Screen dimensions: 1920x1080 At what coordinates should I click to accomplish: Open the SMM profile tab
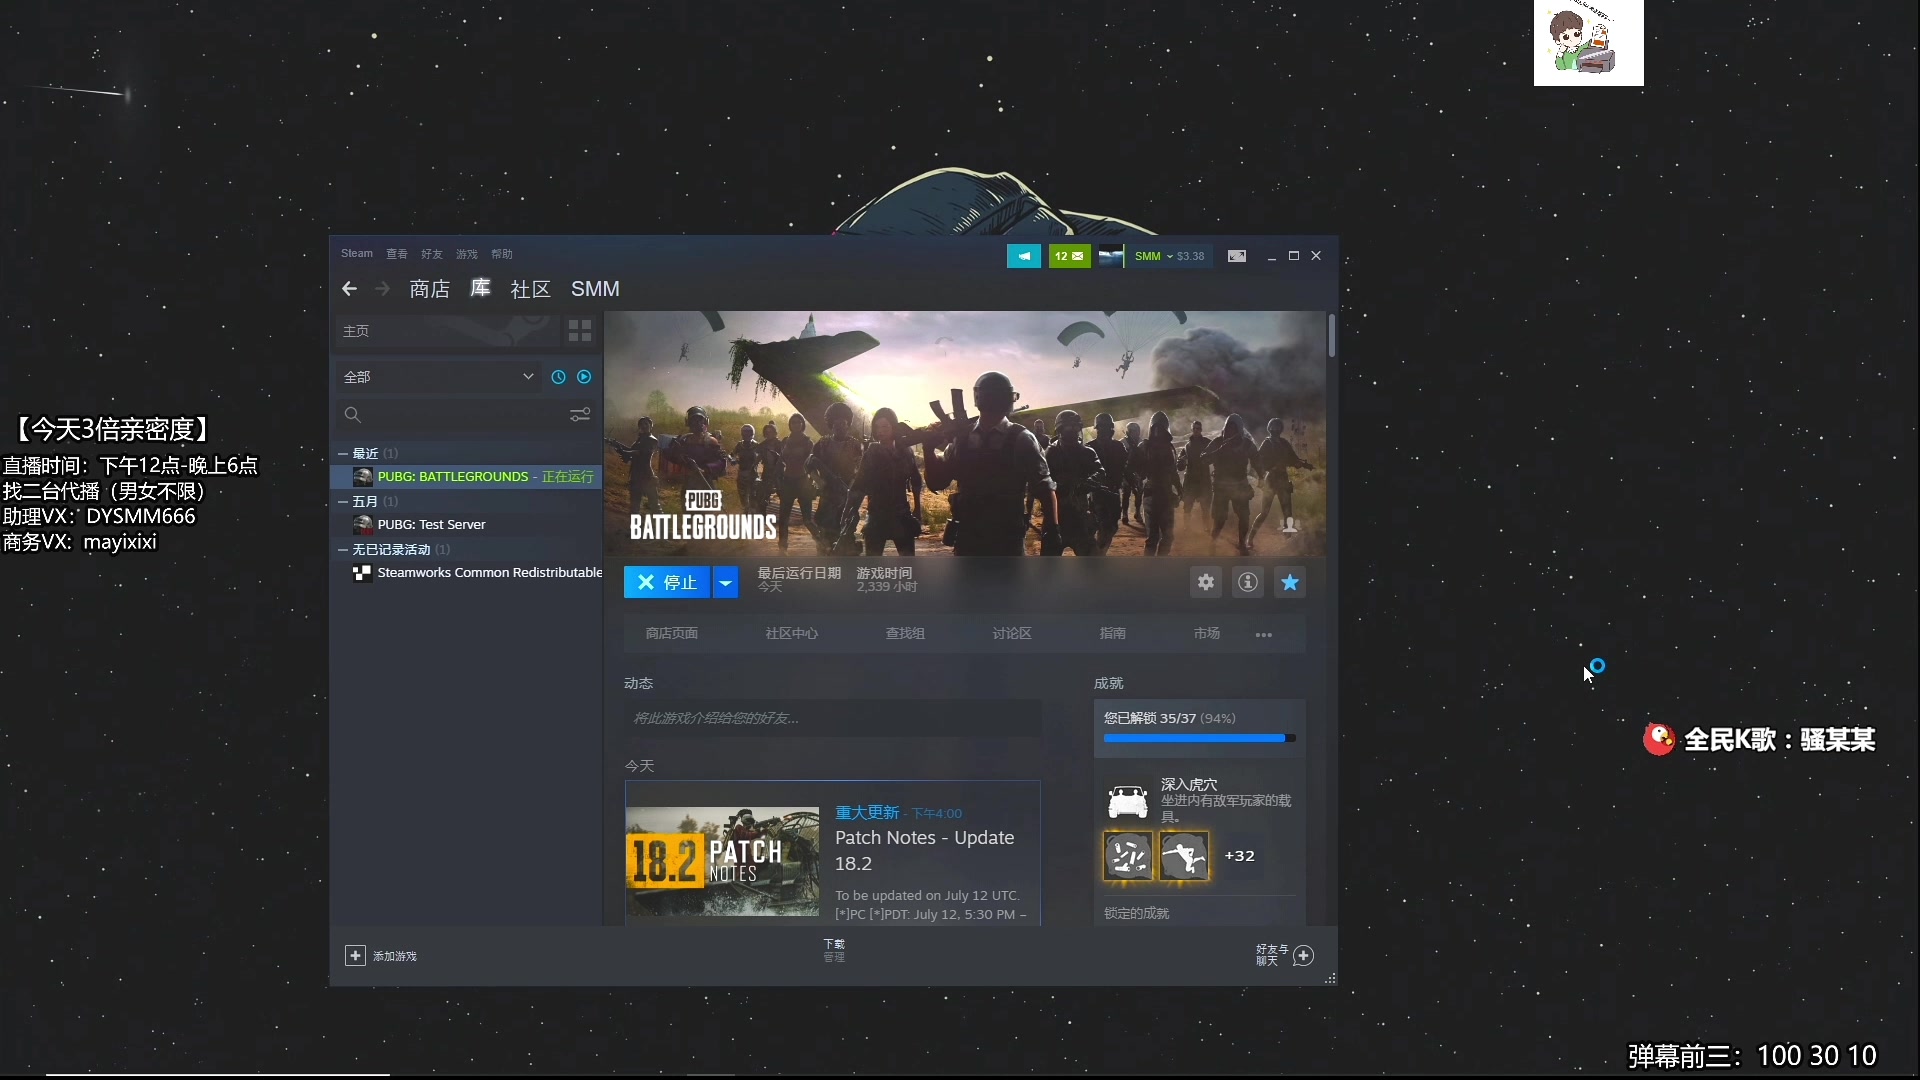tap(595, 289)
